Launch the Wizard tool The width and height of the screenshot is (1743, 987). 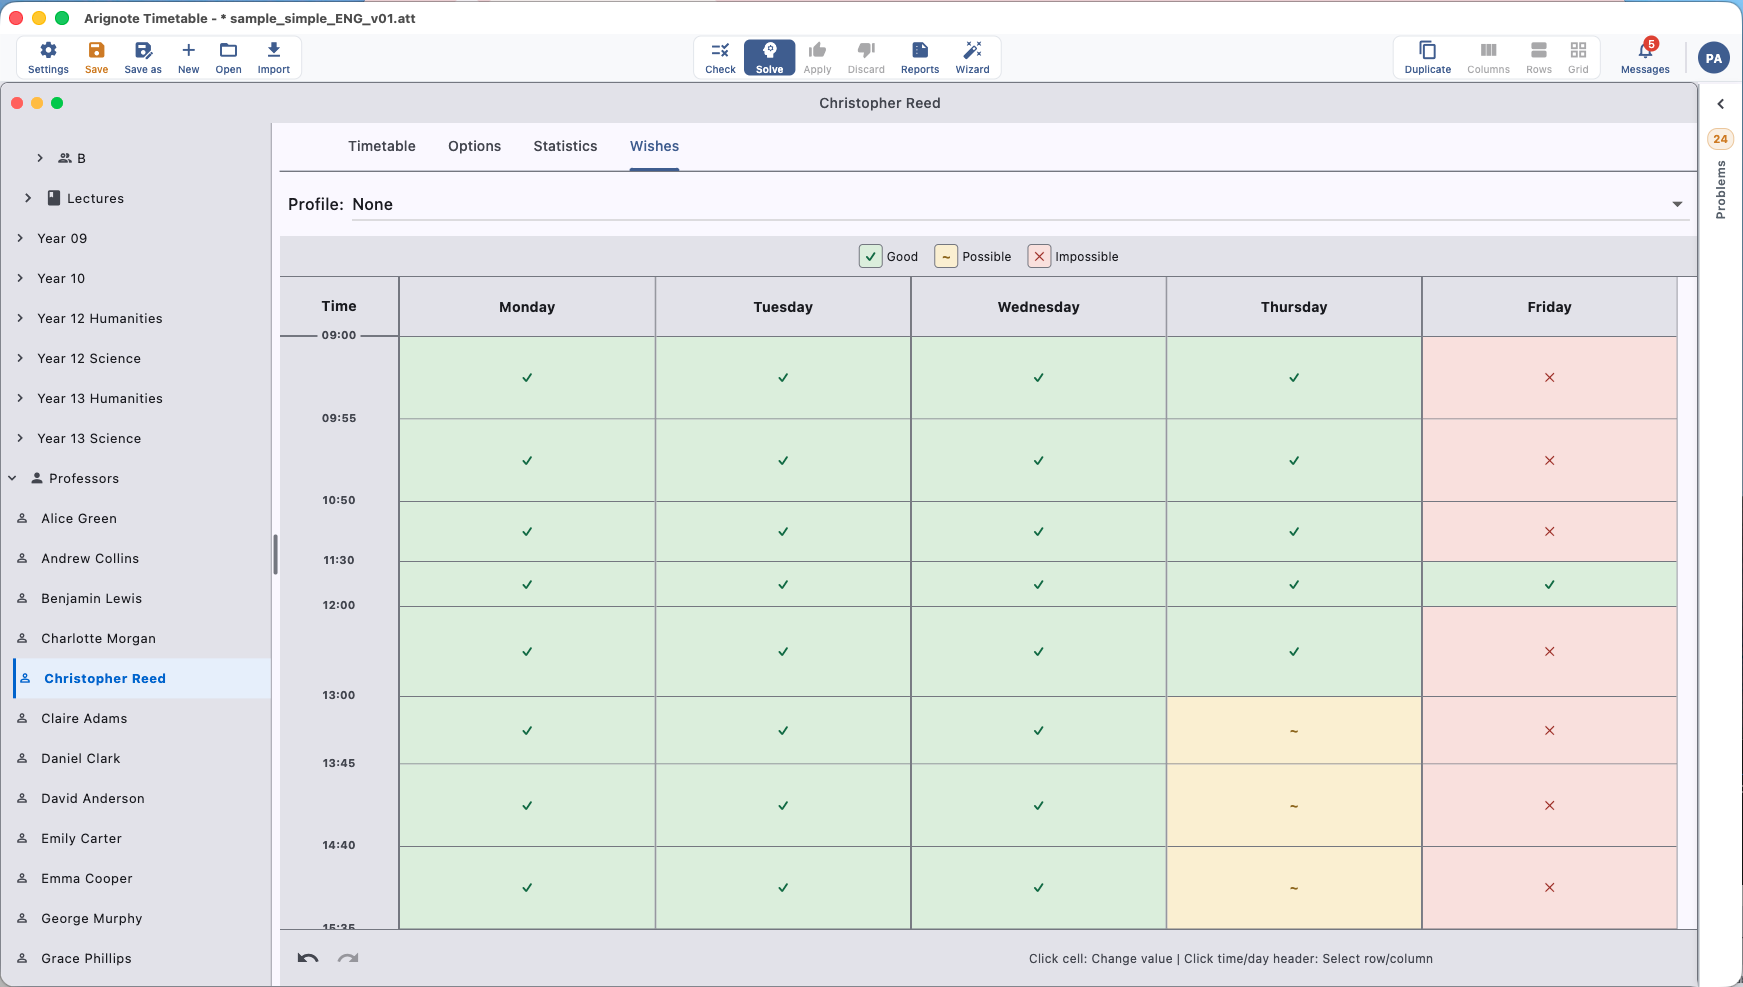972,58
